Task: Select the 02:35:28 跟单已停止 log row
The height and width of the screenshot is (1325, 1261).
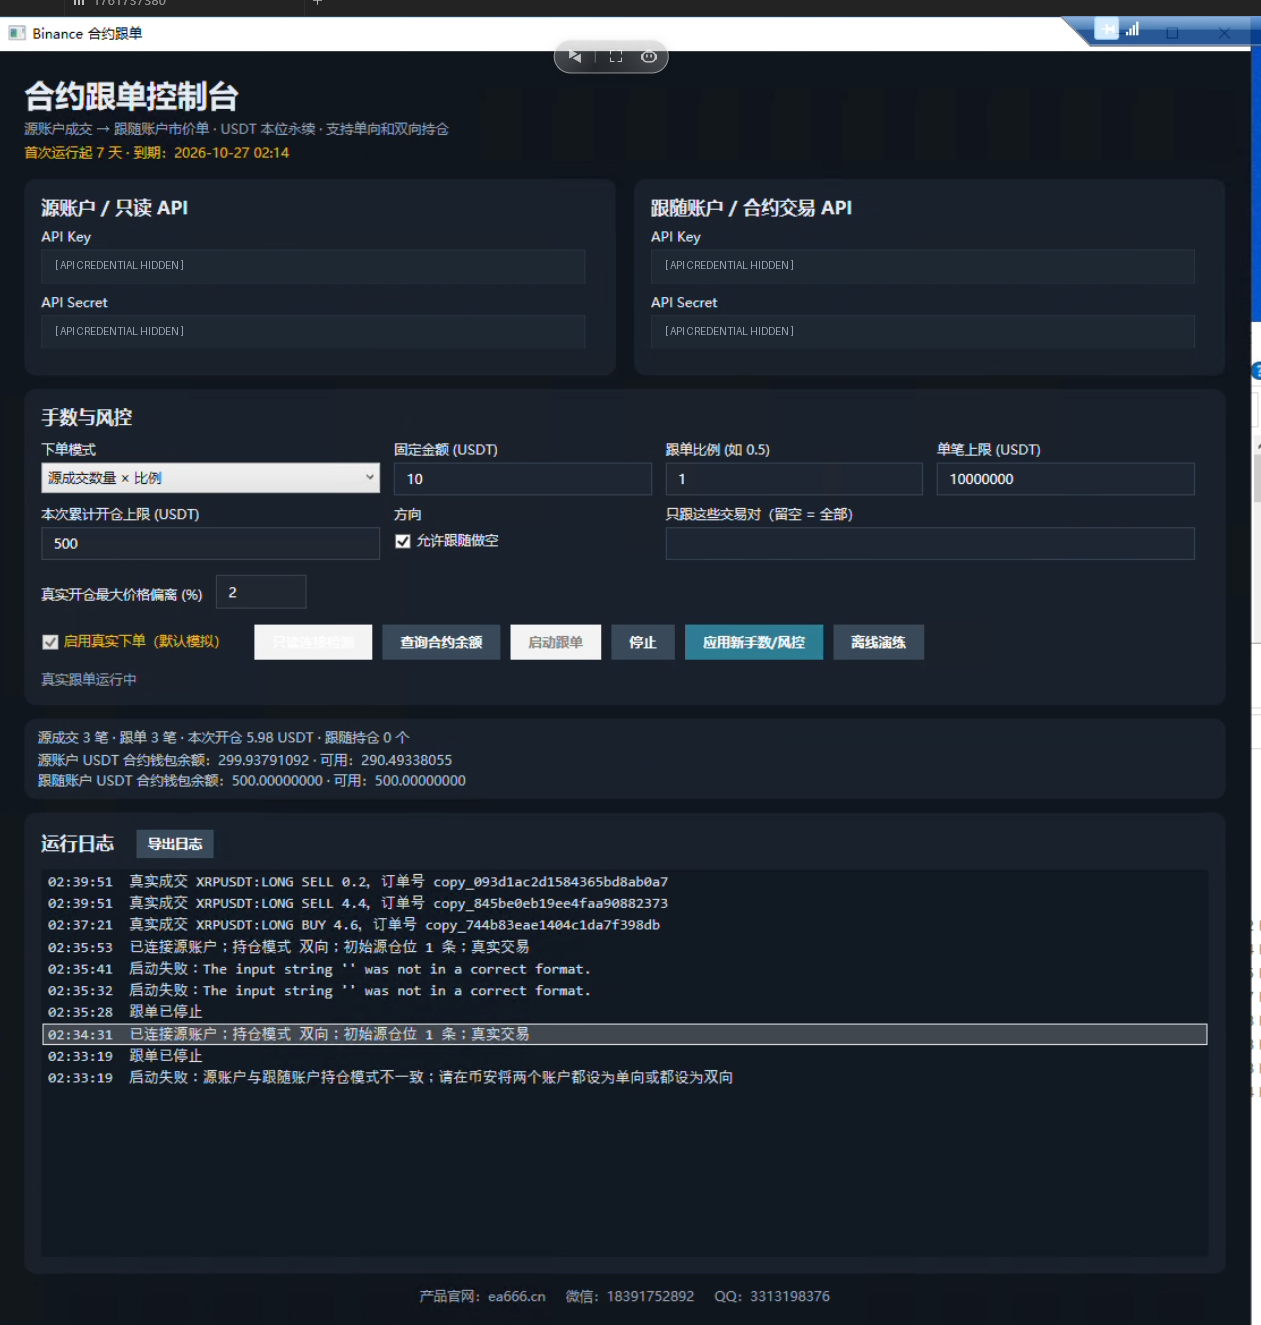Action: [x=625, y=1012]
